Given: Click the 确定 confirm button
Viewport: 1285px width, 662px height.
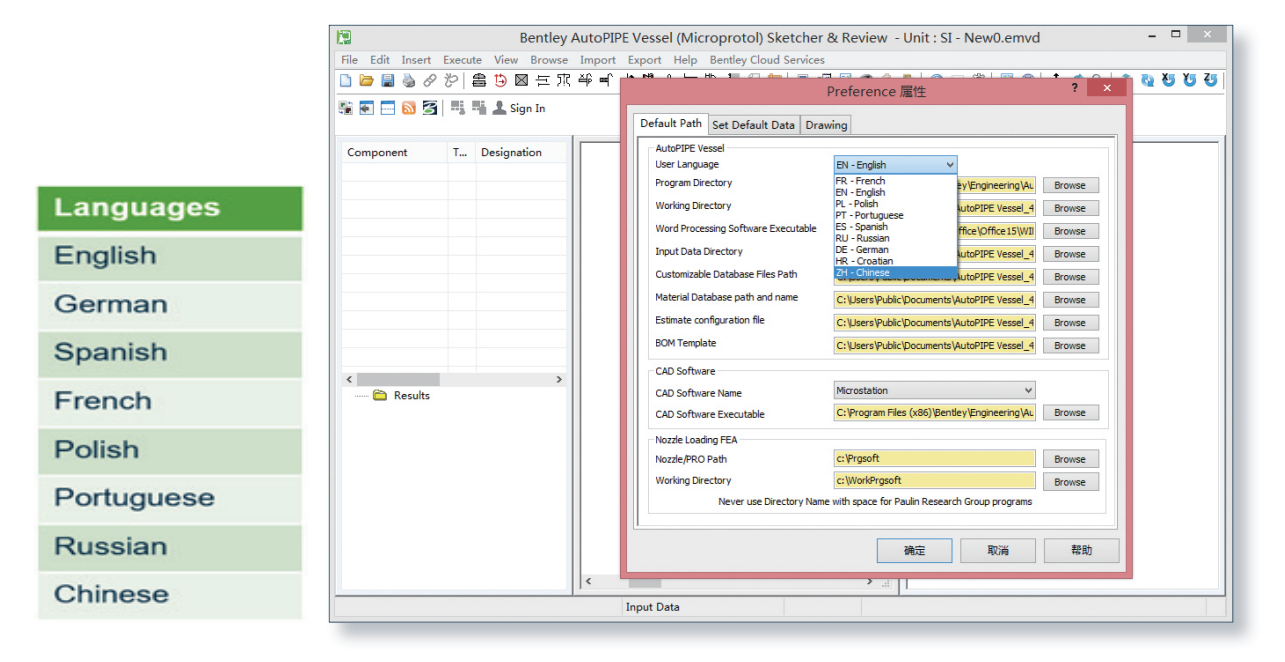Looking at the screenshot, I should pyautogui.click(x=914, y=550).
